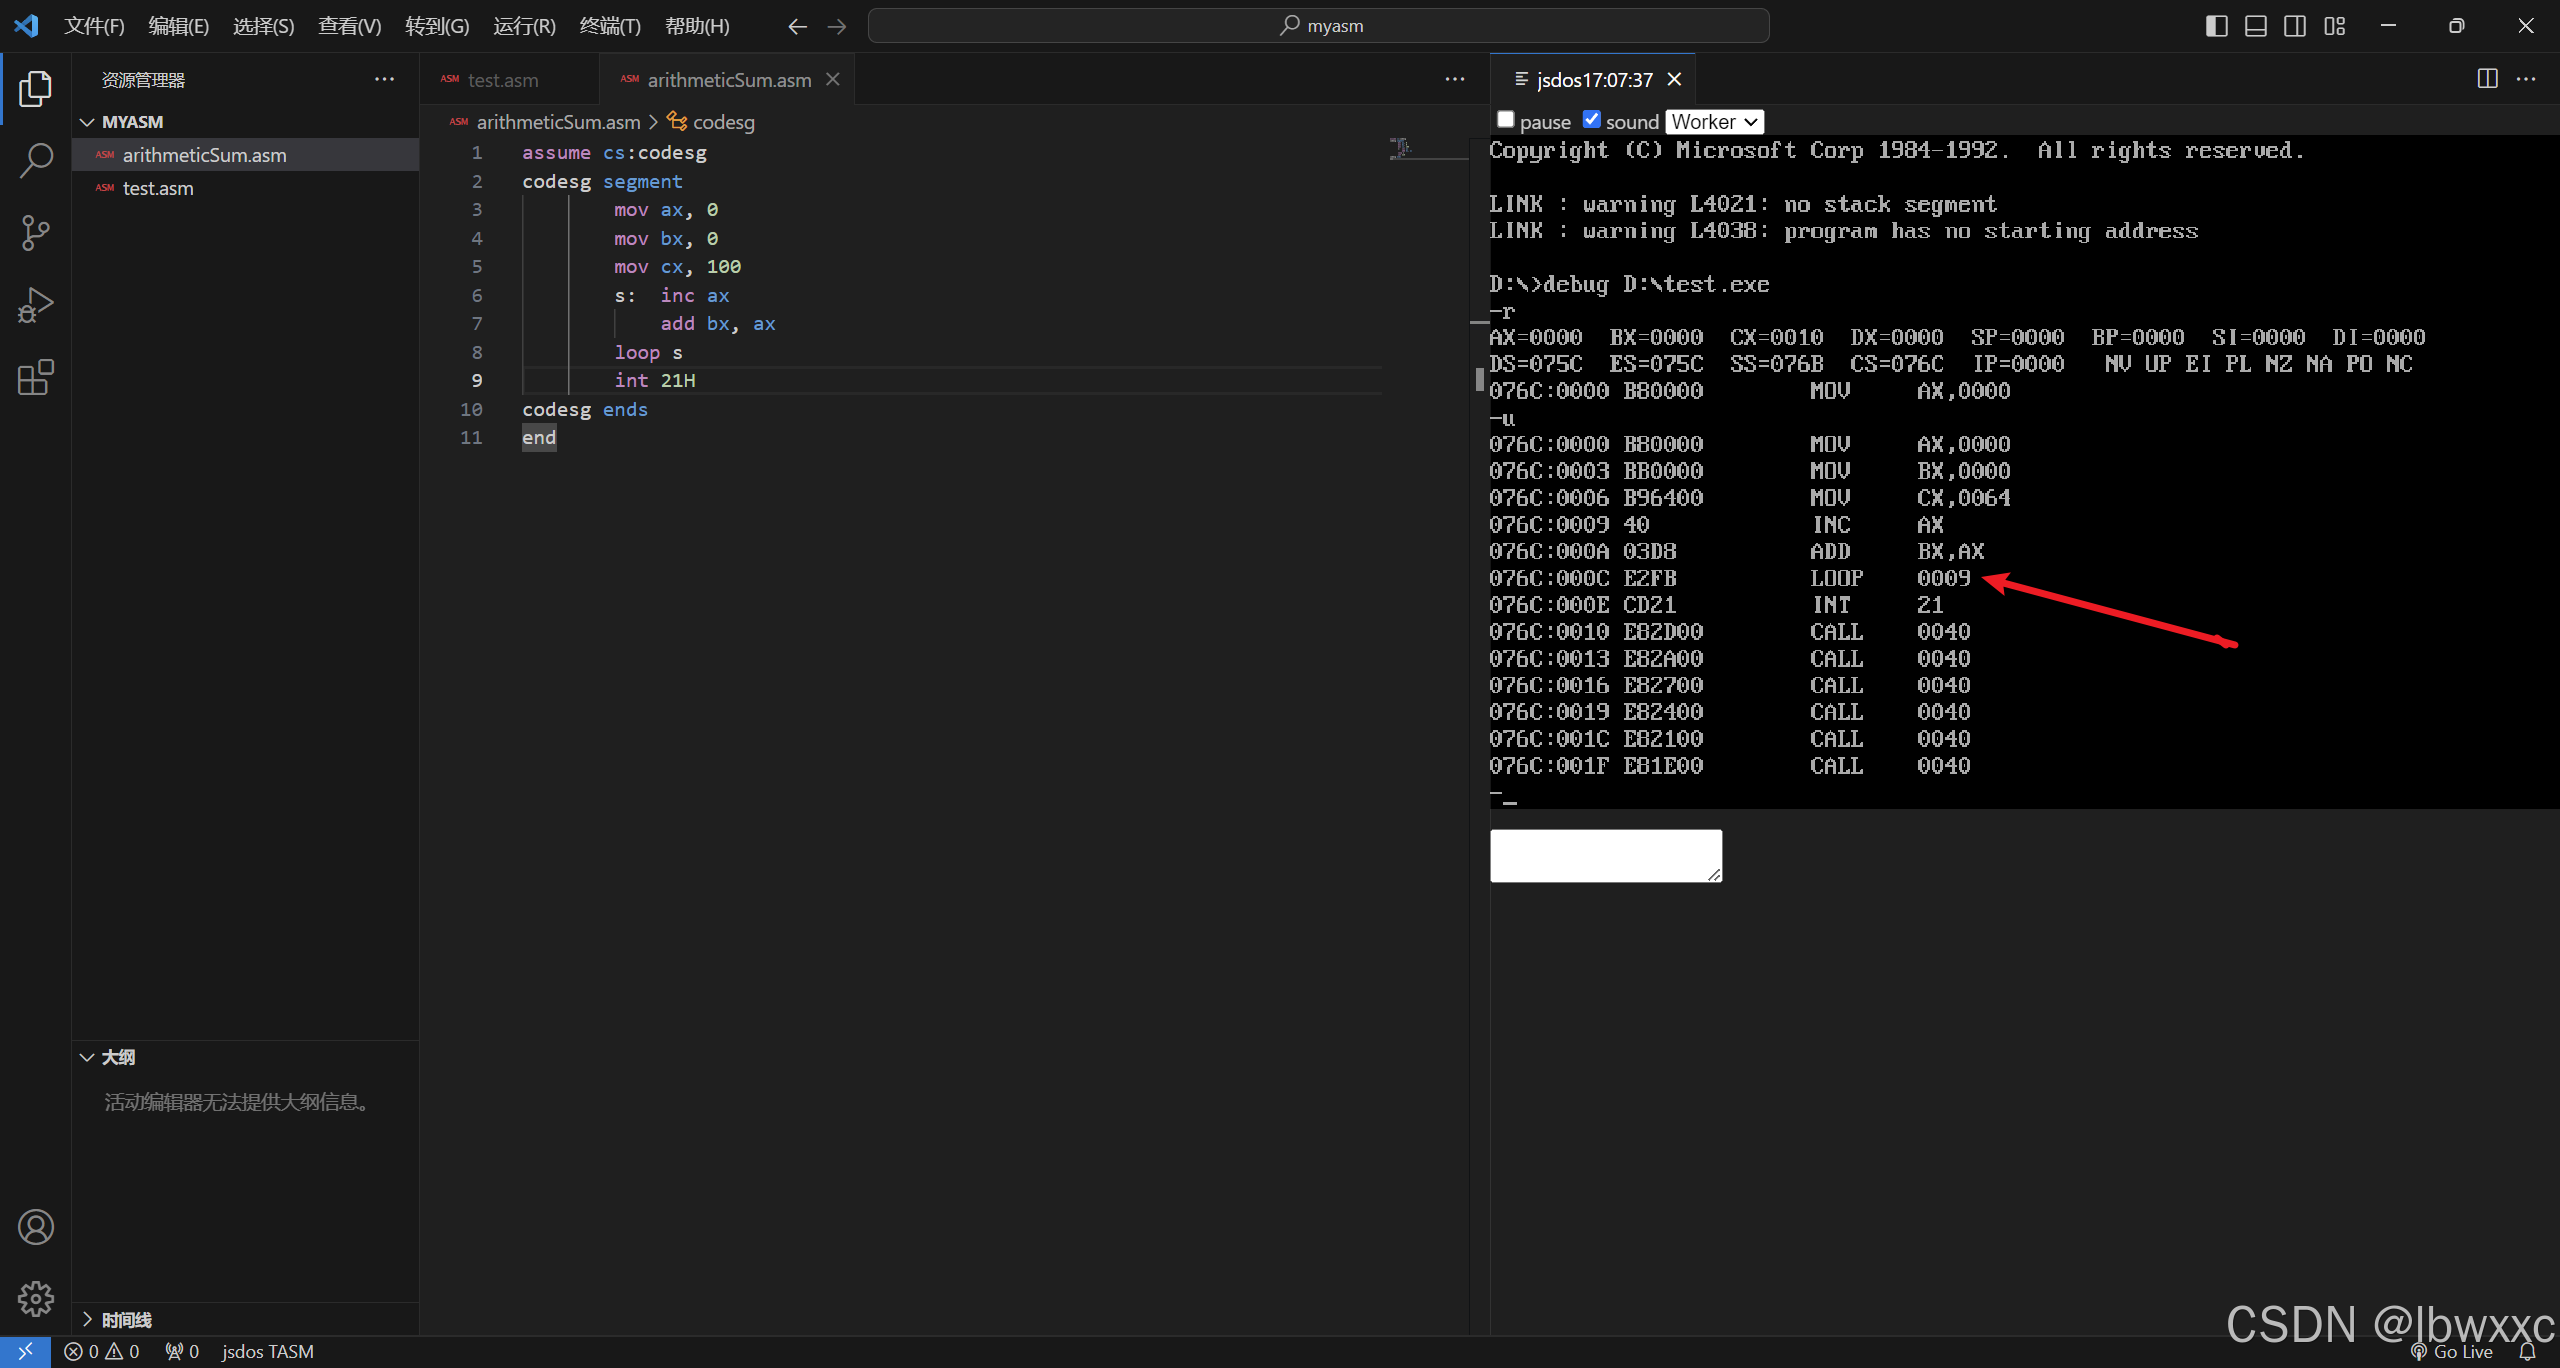Switch to the test.asm tab
Viewport: 2560px width, 1368px height.
pos(502,80)
